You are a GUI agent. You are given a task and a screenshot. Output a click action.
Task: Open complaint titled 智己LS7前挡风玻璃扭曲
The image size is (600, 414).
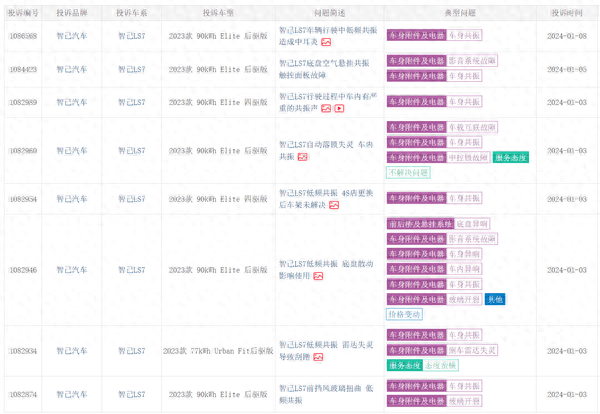(325, 387)
